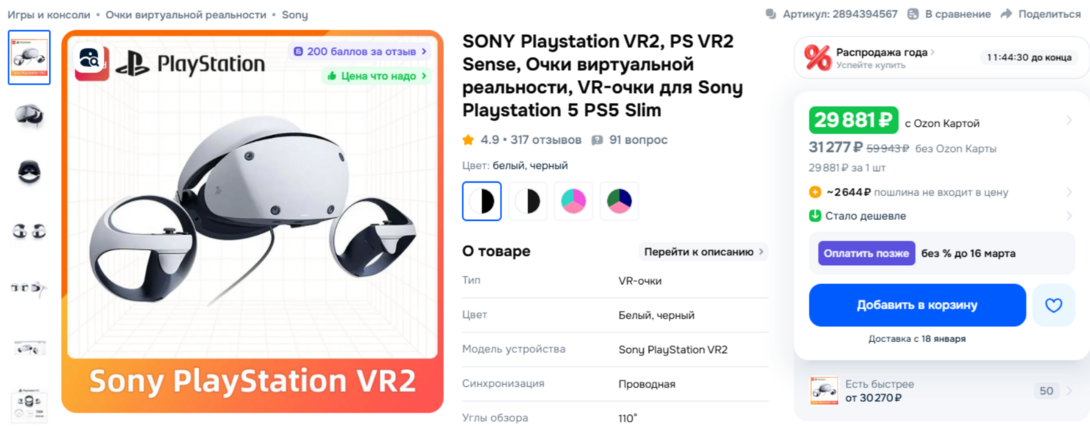Expand Ozon Card price details chevron

tap(1069, 121)
